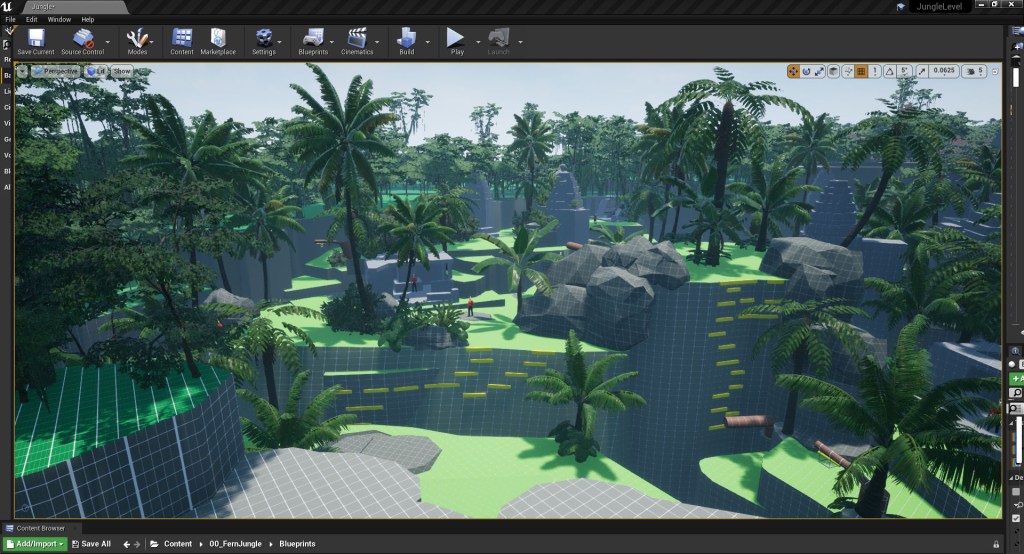This screenshot has height=554, width=1024.
Task: Select the scale gizmo tool in viewport
Action: [820, 71]
